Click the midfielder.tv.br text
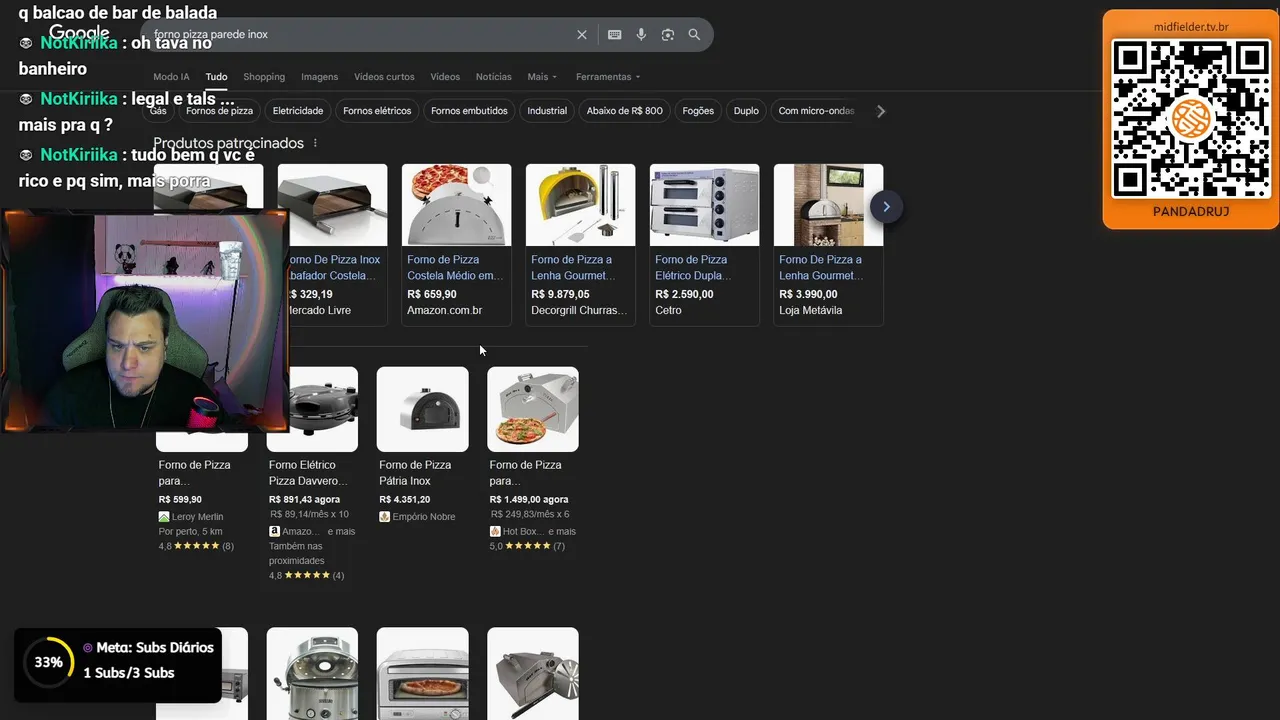1280x720 pixels. pyautogui.click(x=1191, y=27)
